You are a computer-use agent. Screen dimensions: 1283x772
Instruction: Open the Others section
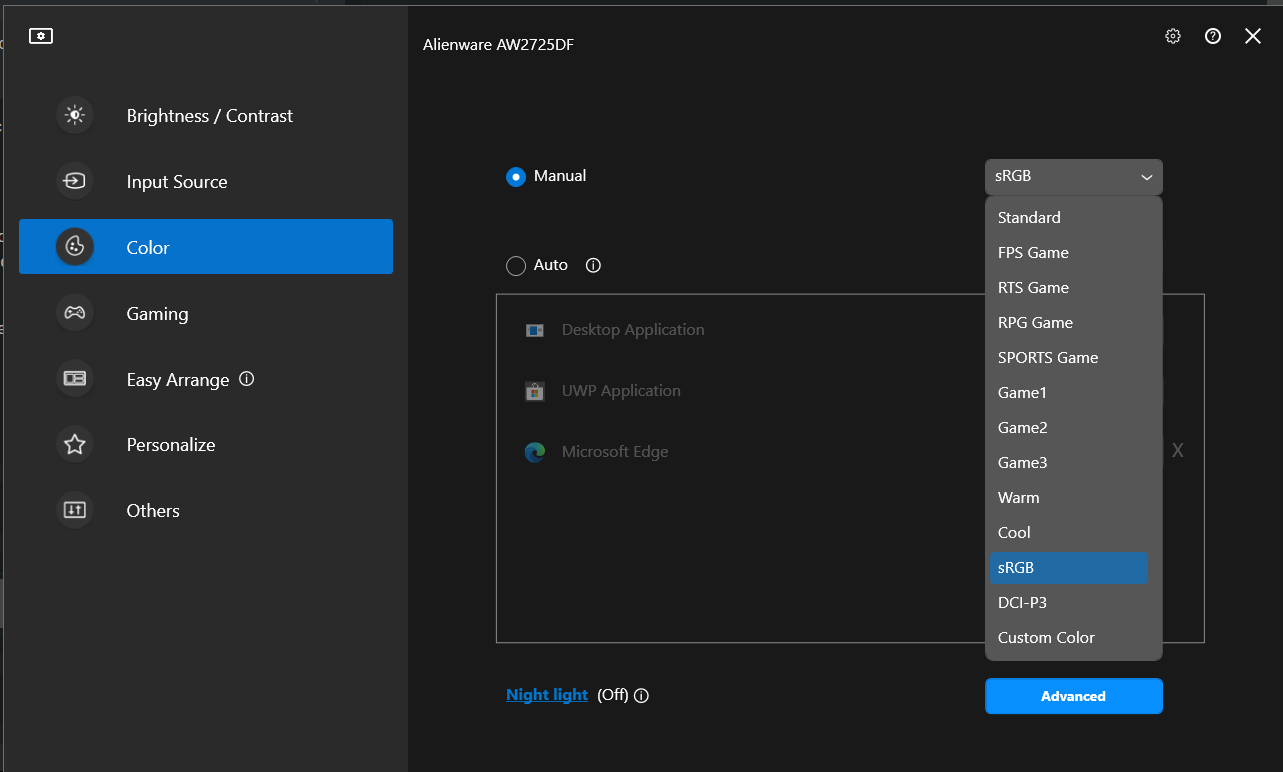(x=206, y=510)
